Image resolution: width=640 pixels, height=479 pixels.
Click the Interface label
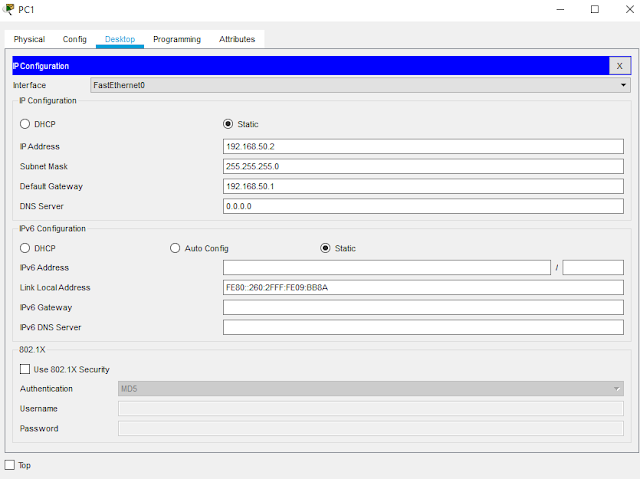click(x=29, y=85)
